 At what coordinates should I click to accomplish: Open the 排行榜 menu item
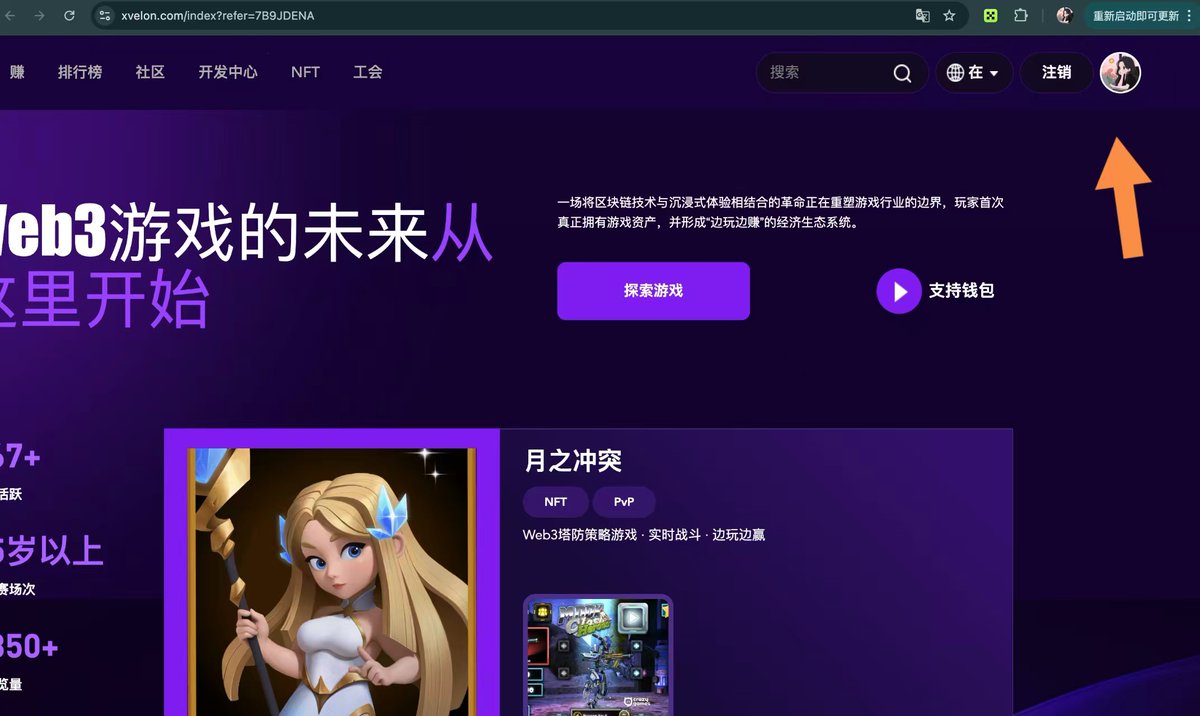pyautogui.click(x=80, y=72)
